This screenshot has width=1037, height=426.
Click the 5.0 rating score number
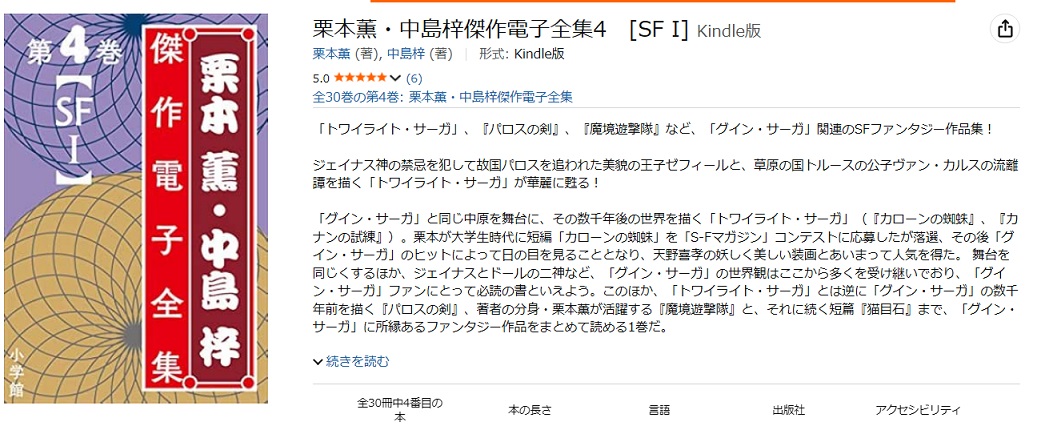tap(321, 78)
